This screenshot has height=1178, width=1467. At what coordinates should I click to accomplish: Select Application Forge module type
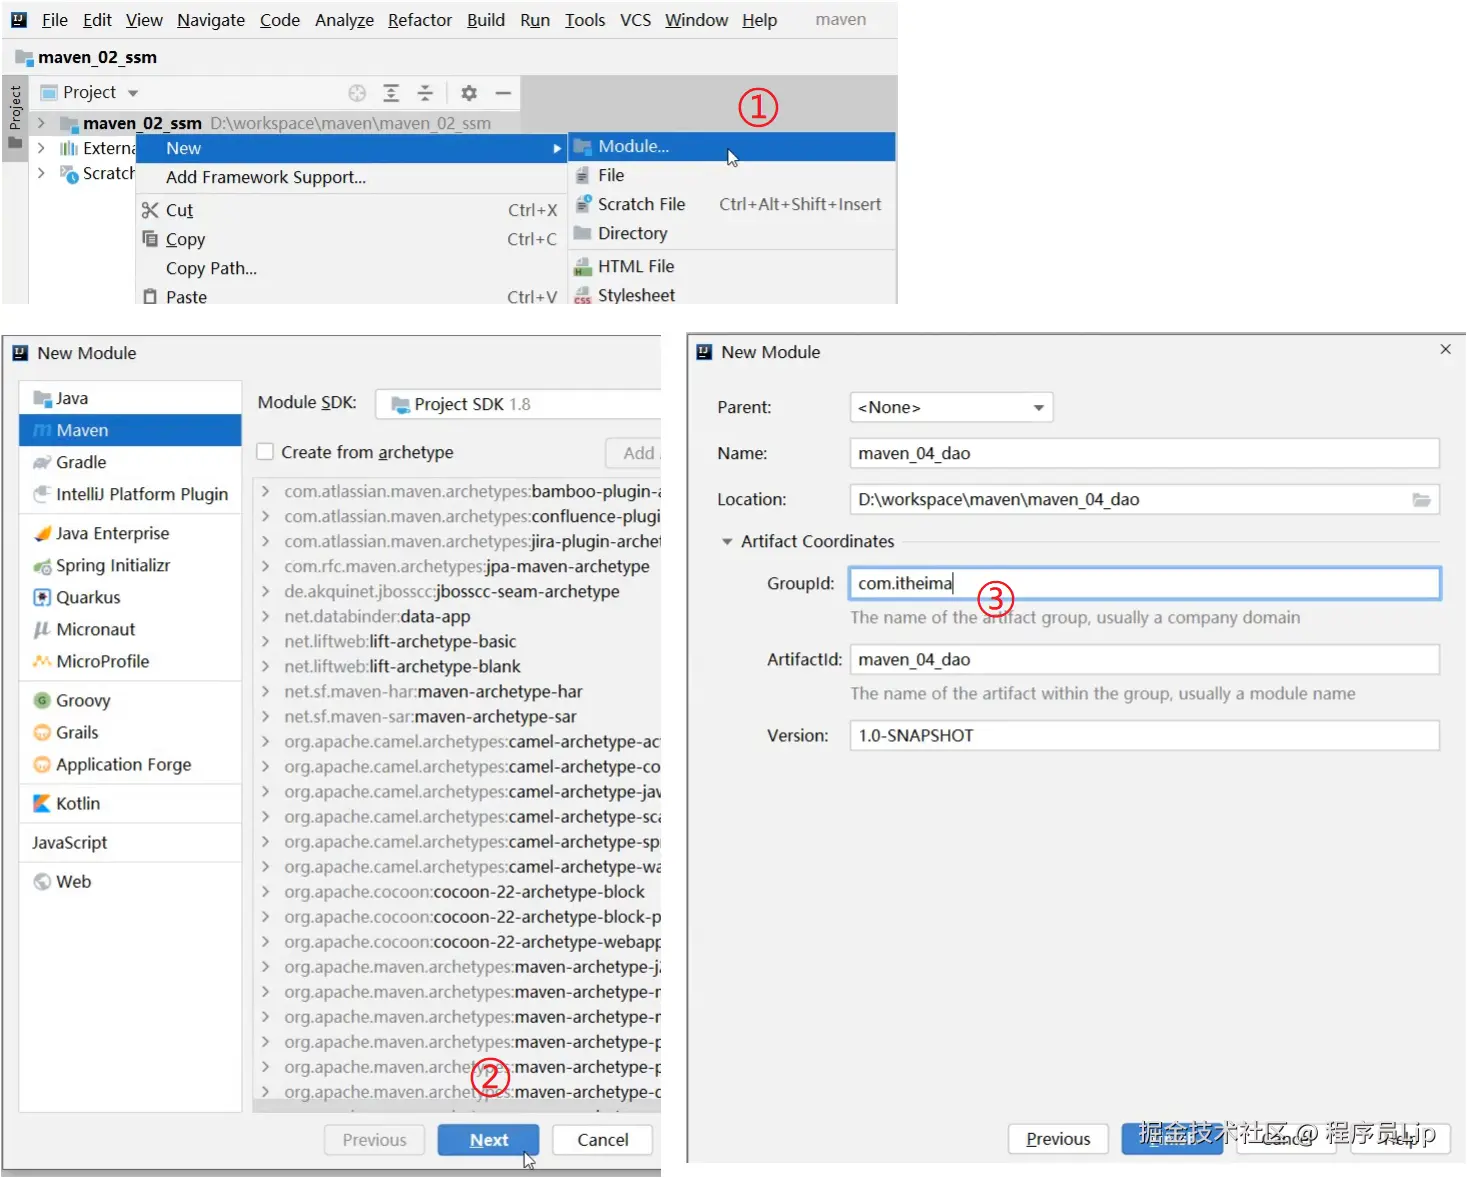pyautogui.click(x=130, y=765)
